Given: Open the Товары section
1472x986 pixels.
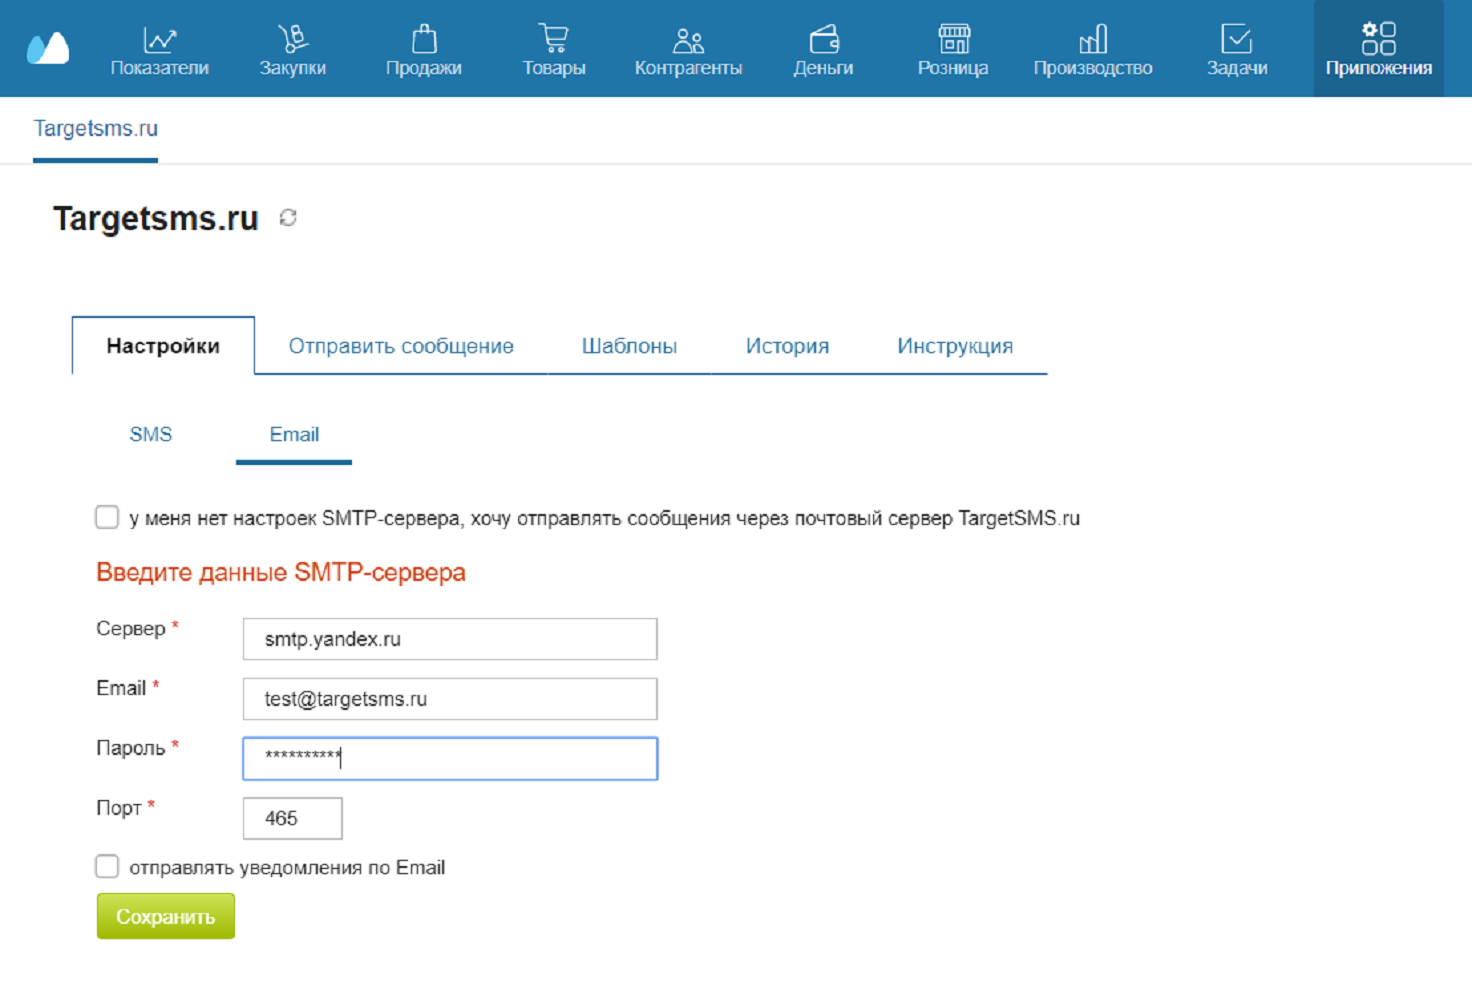Looking at the screenshot, I should point(554,50).
